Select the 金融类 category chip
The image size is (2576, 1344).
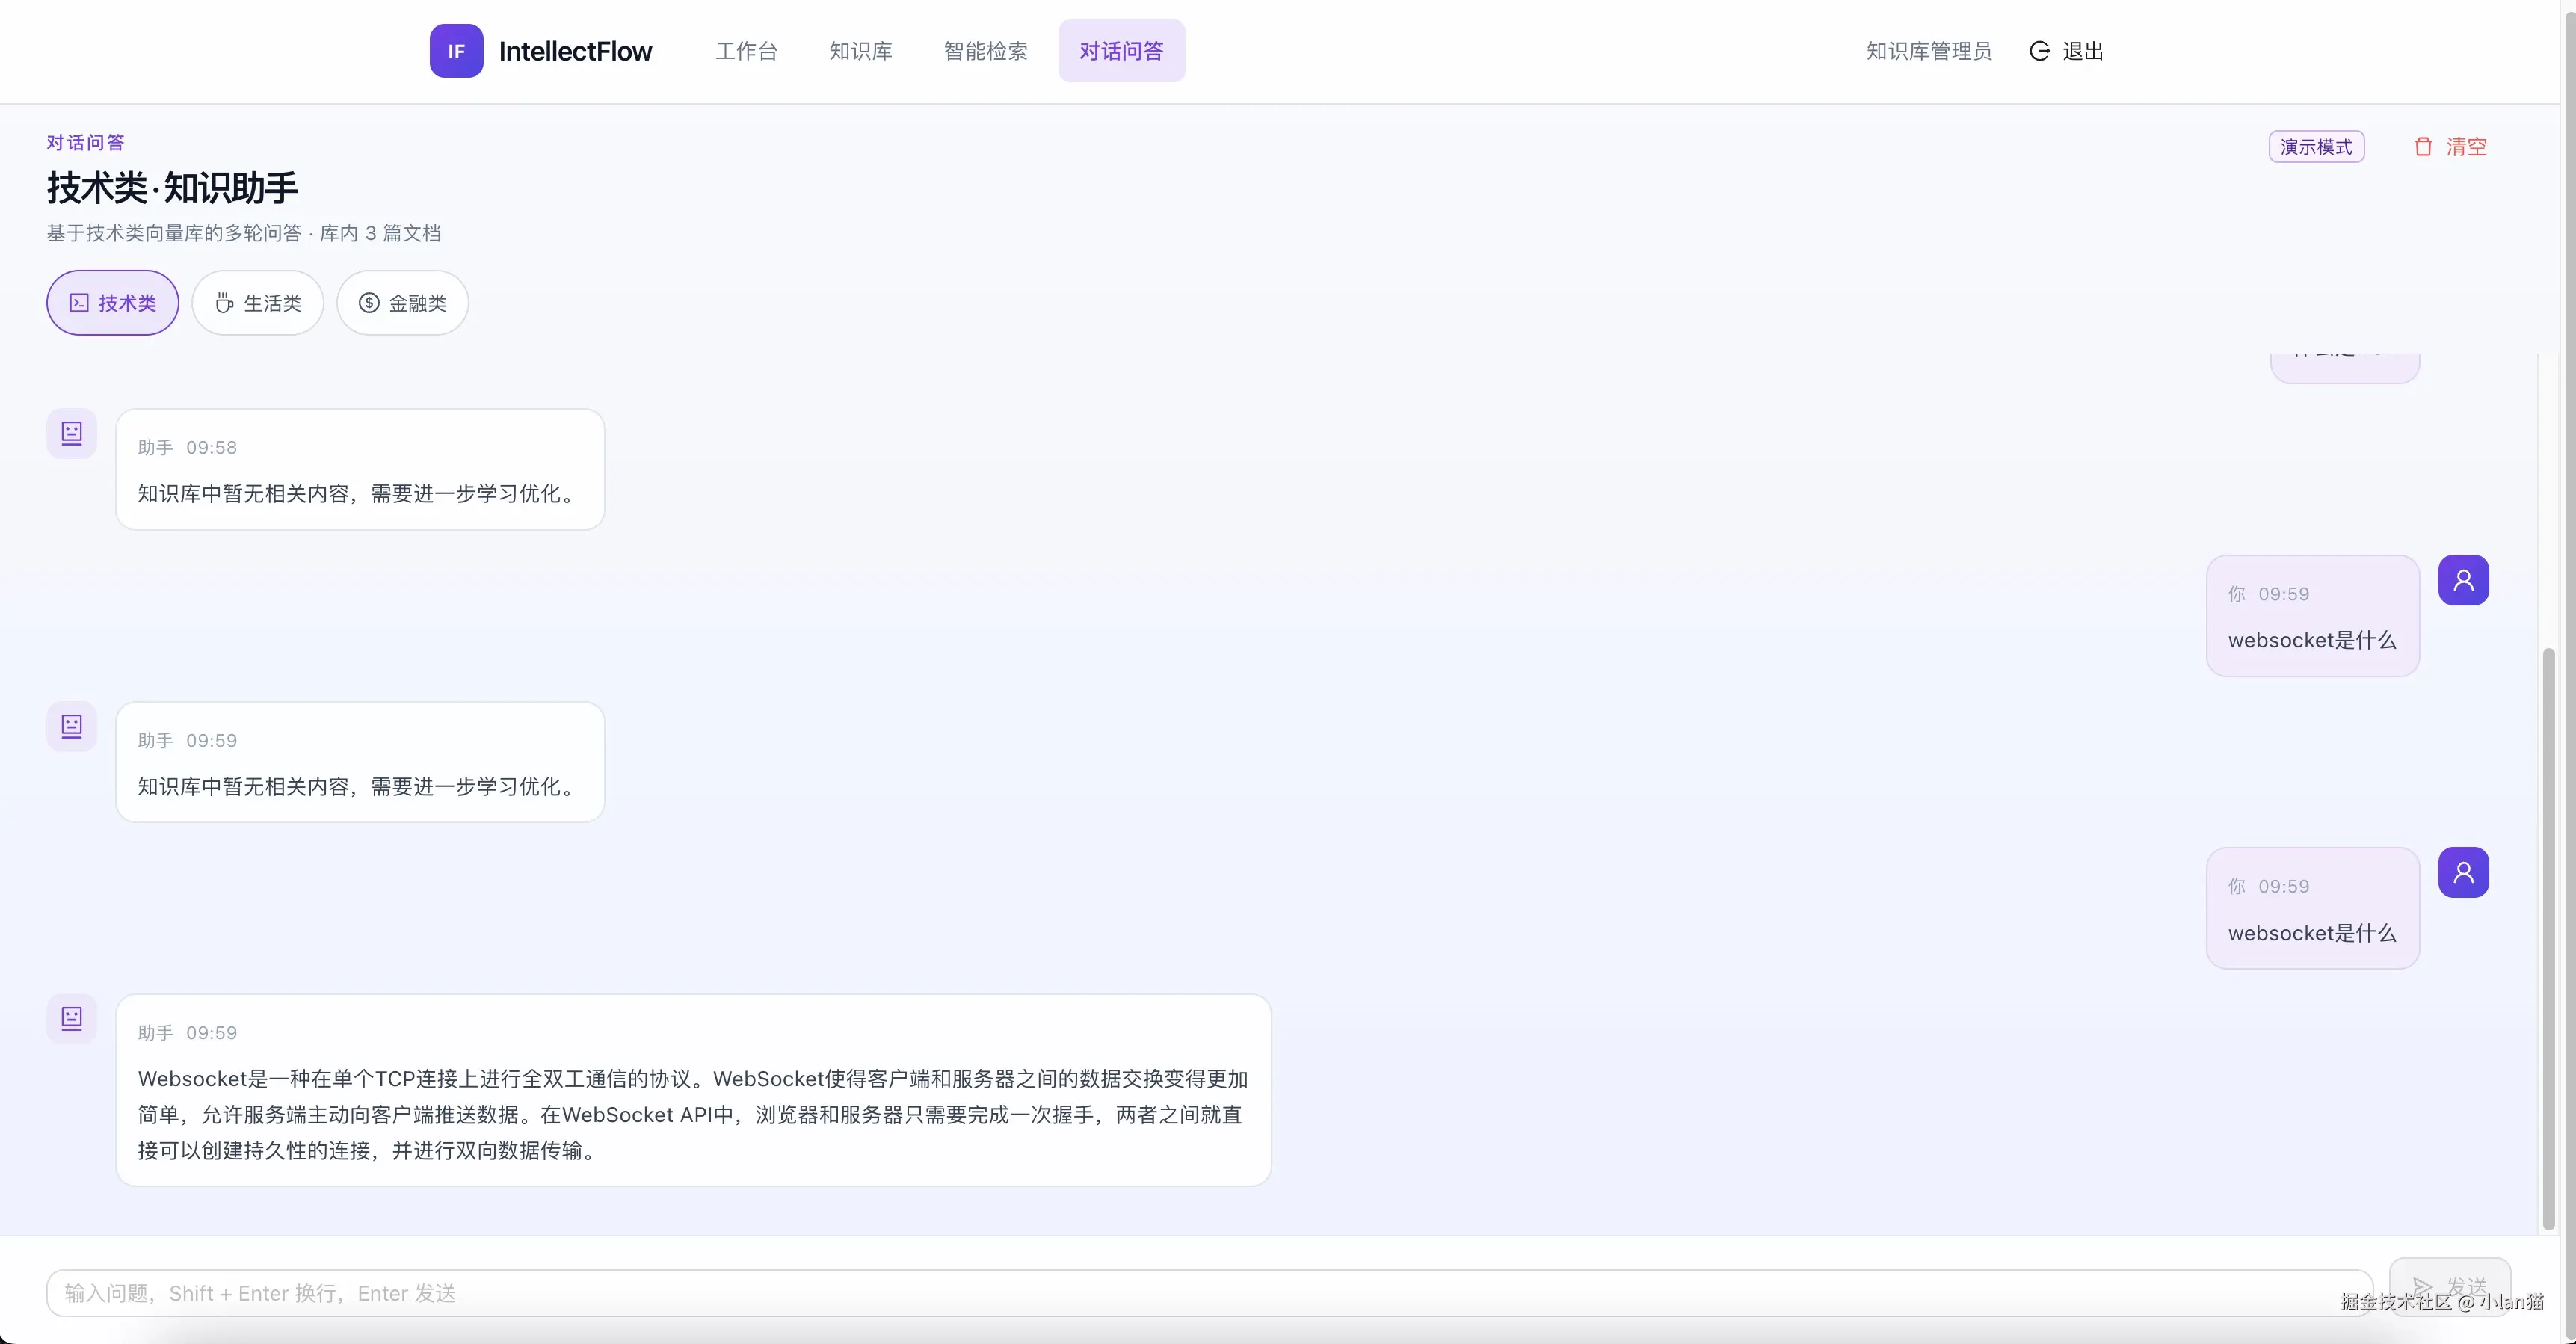(403, 303)
